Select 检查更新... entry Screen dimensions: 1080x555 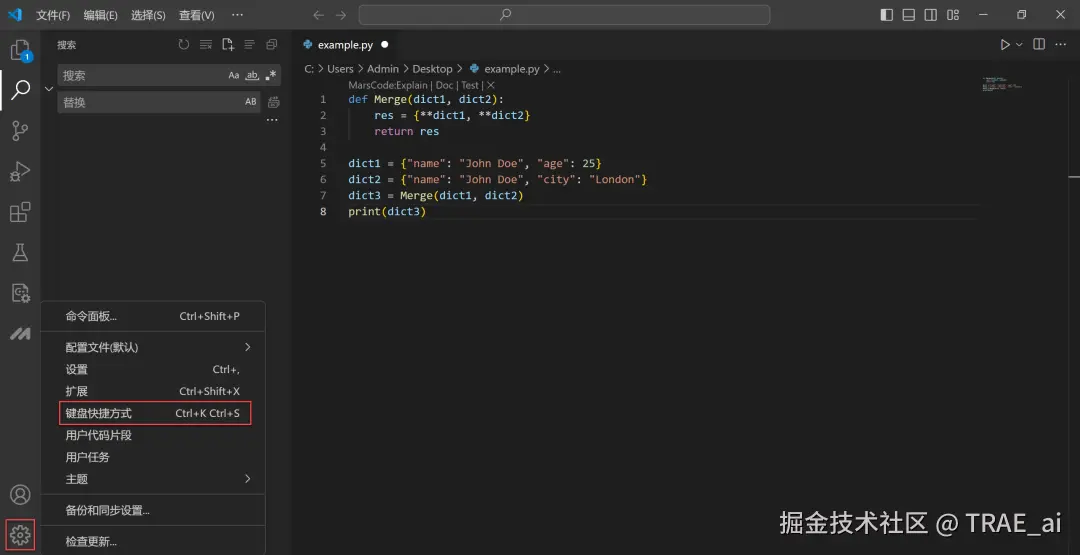click(153, 542)
